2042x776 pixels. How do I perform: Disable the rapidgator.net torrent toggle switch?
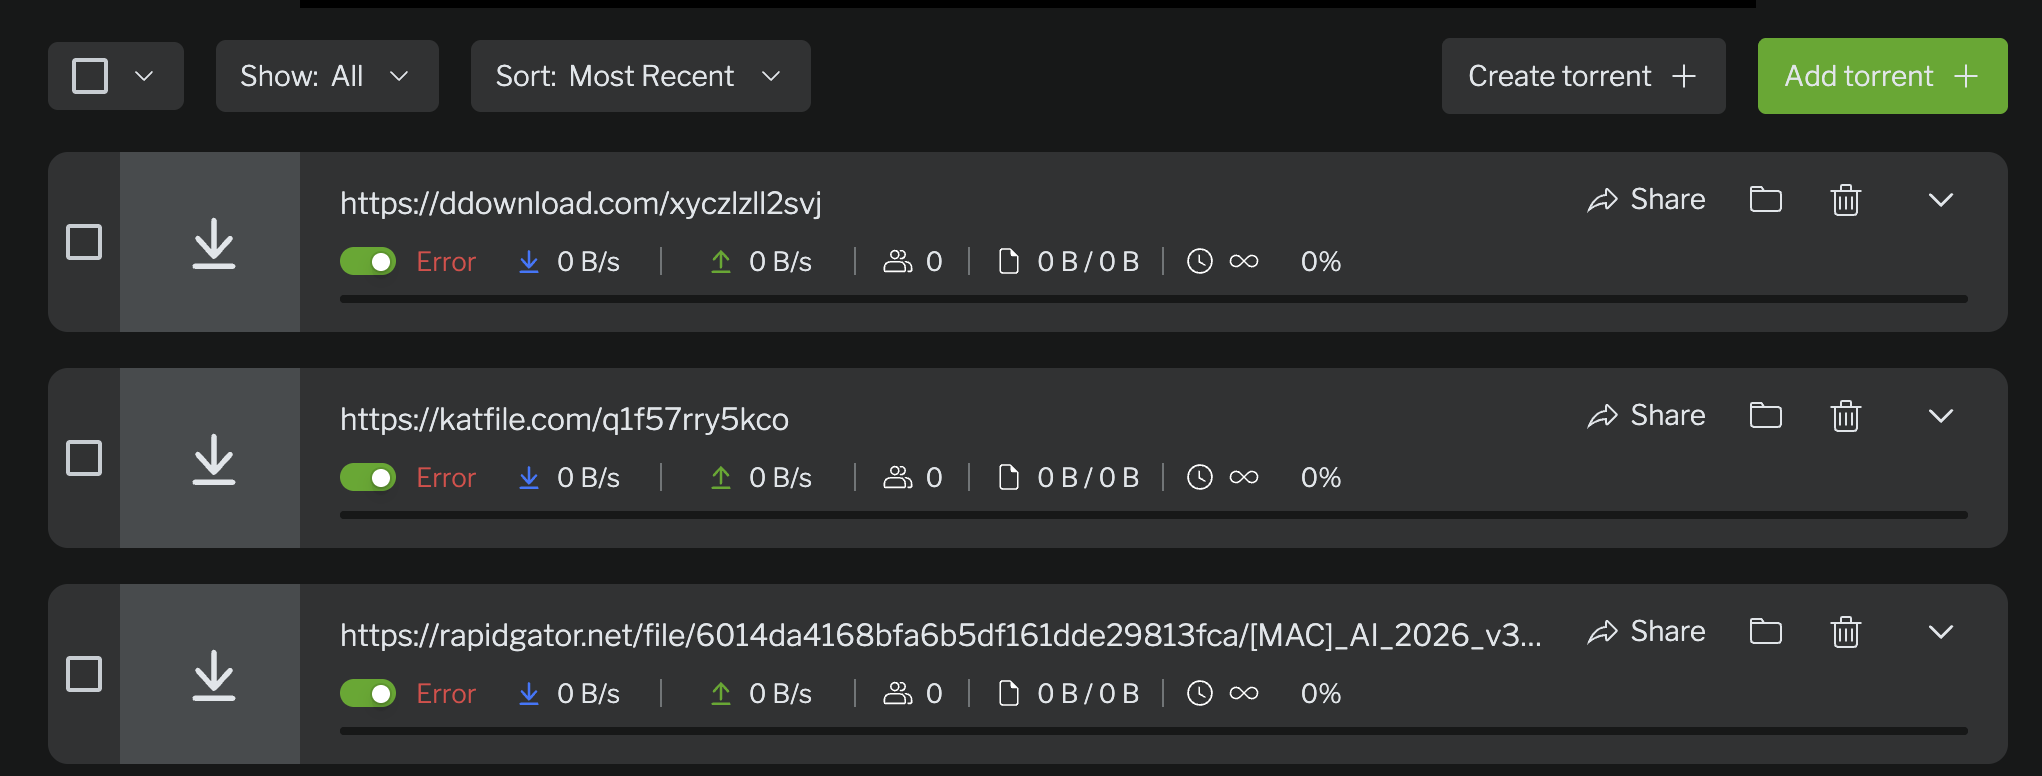[x=368, y=694]
